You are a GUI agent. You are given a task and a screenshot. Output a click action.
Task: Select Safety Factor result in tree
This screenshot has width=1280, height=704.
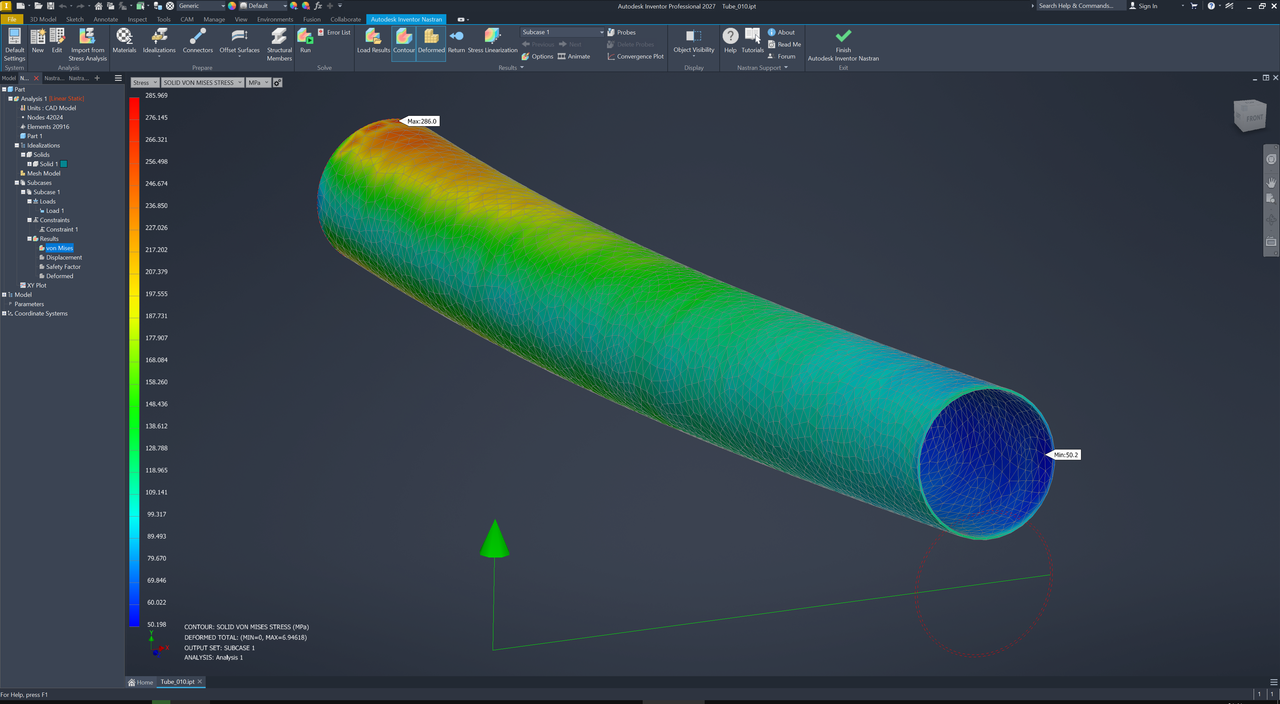tap(63, 267)
